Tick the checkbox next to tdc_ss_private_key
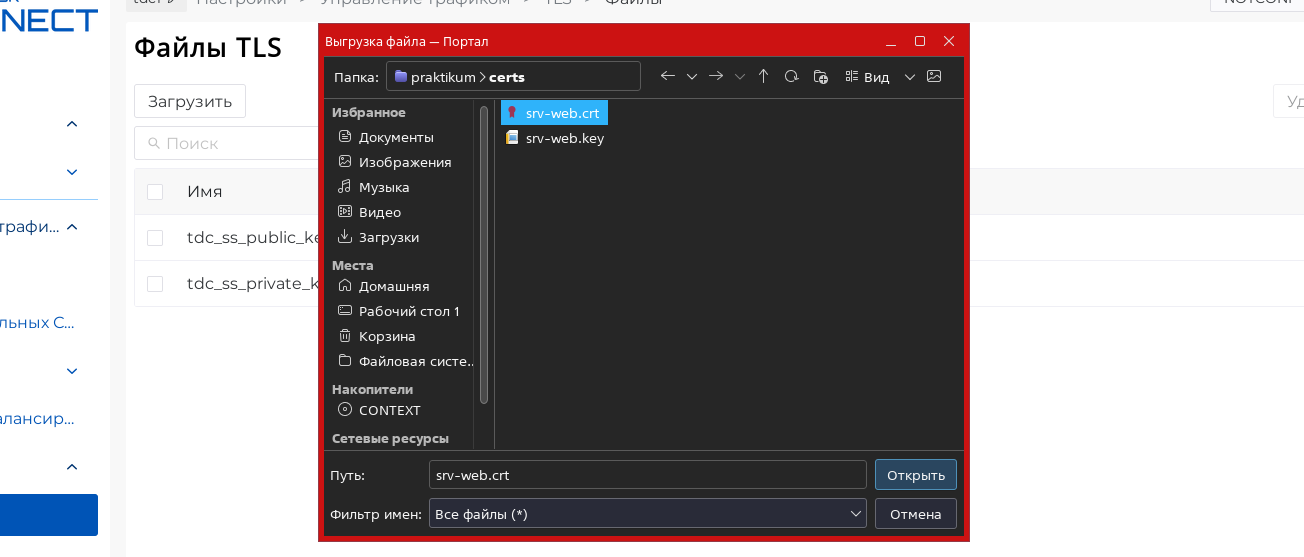The image size is (1304, 557). pos(155,284)
